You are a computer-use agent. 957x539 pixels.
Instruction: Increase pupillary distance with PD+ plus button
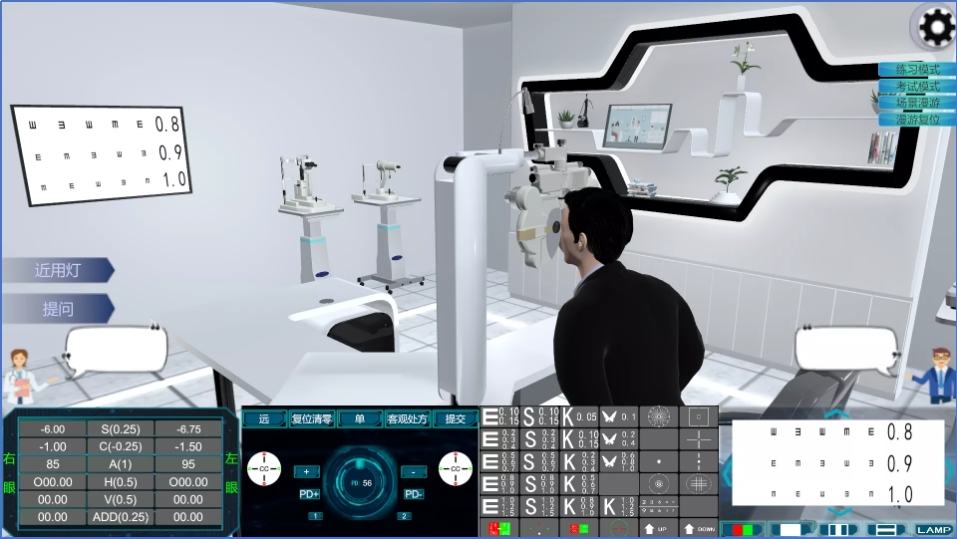[x=305, y=471]
